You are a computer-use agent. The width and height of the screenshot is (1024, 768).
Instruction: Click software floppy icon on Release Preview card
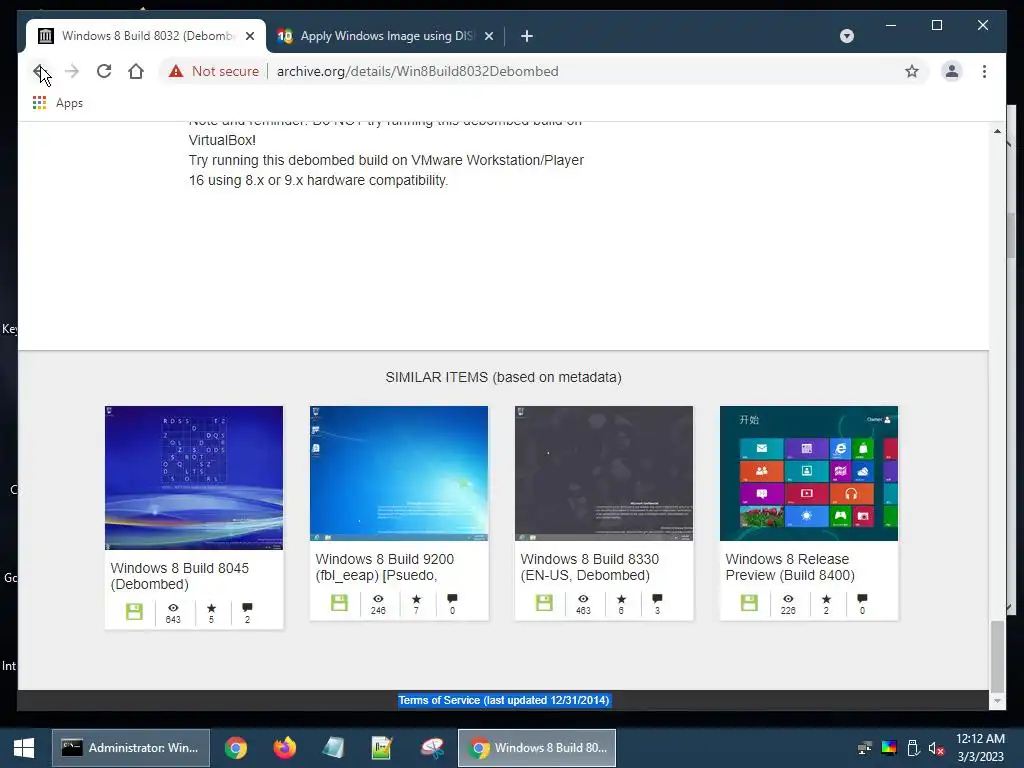749,602
